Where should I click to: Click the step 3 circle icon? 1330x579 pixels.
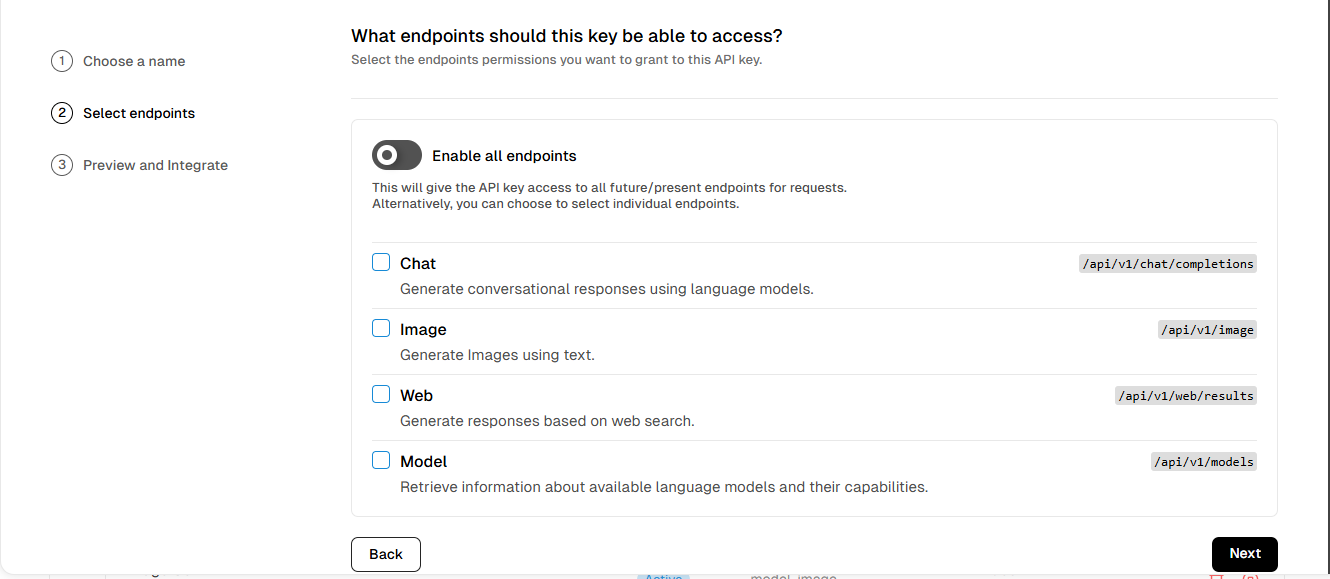62,165
